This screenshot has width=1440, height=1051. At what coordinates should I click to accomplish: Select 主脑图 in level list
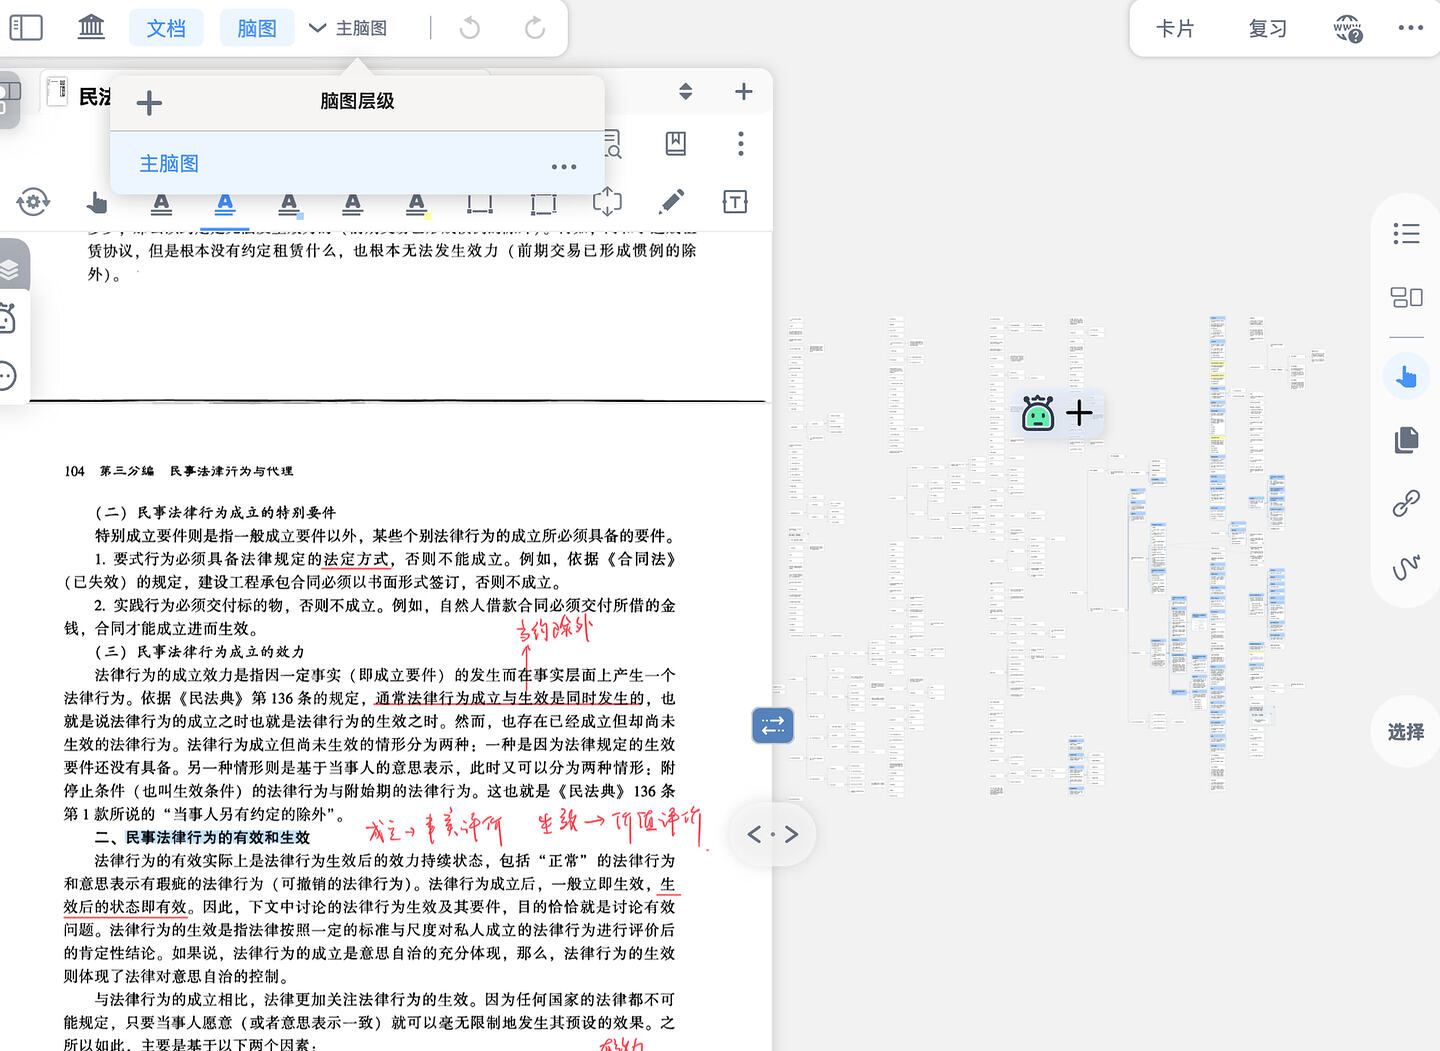(169, 163)
